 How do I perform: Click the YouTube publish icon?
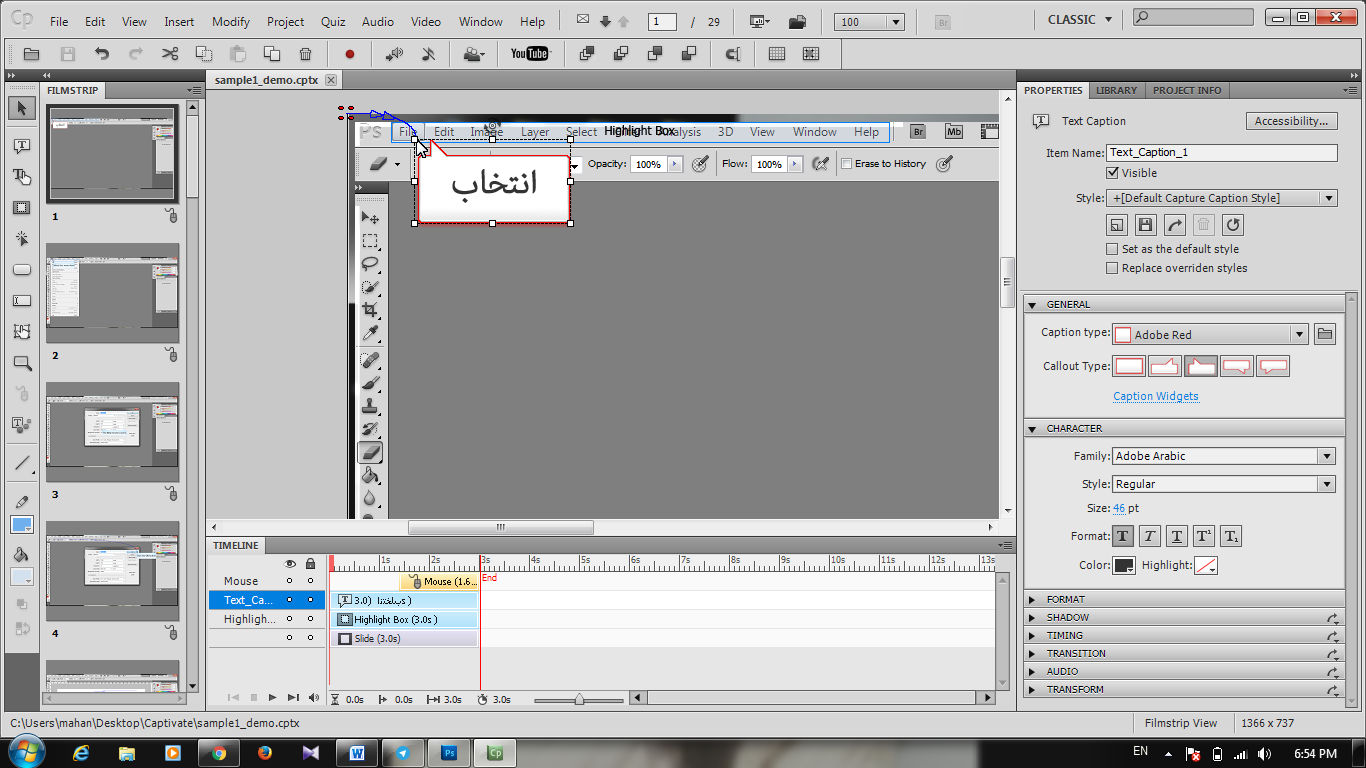click(530, 54)
